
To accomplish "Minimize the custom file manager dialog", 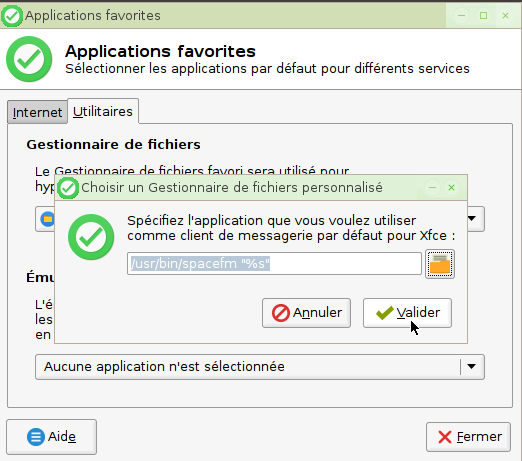I will tap(432, 188).
